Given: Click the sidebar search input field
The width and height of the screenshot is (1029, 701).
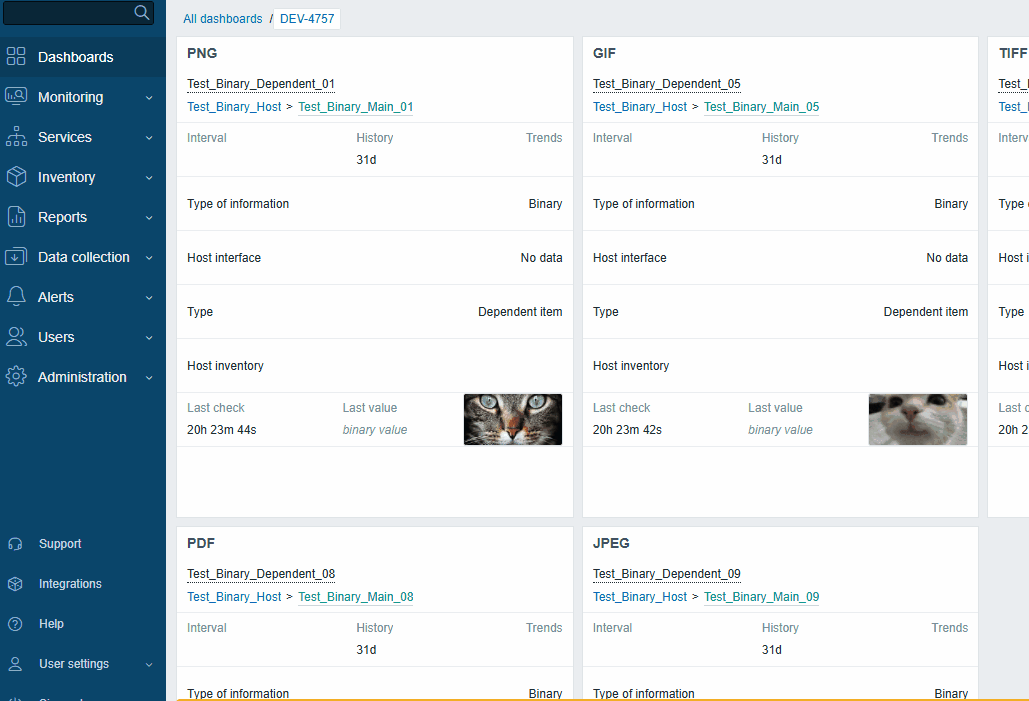Looking at the screenshot, I should [x=68, y=13].
